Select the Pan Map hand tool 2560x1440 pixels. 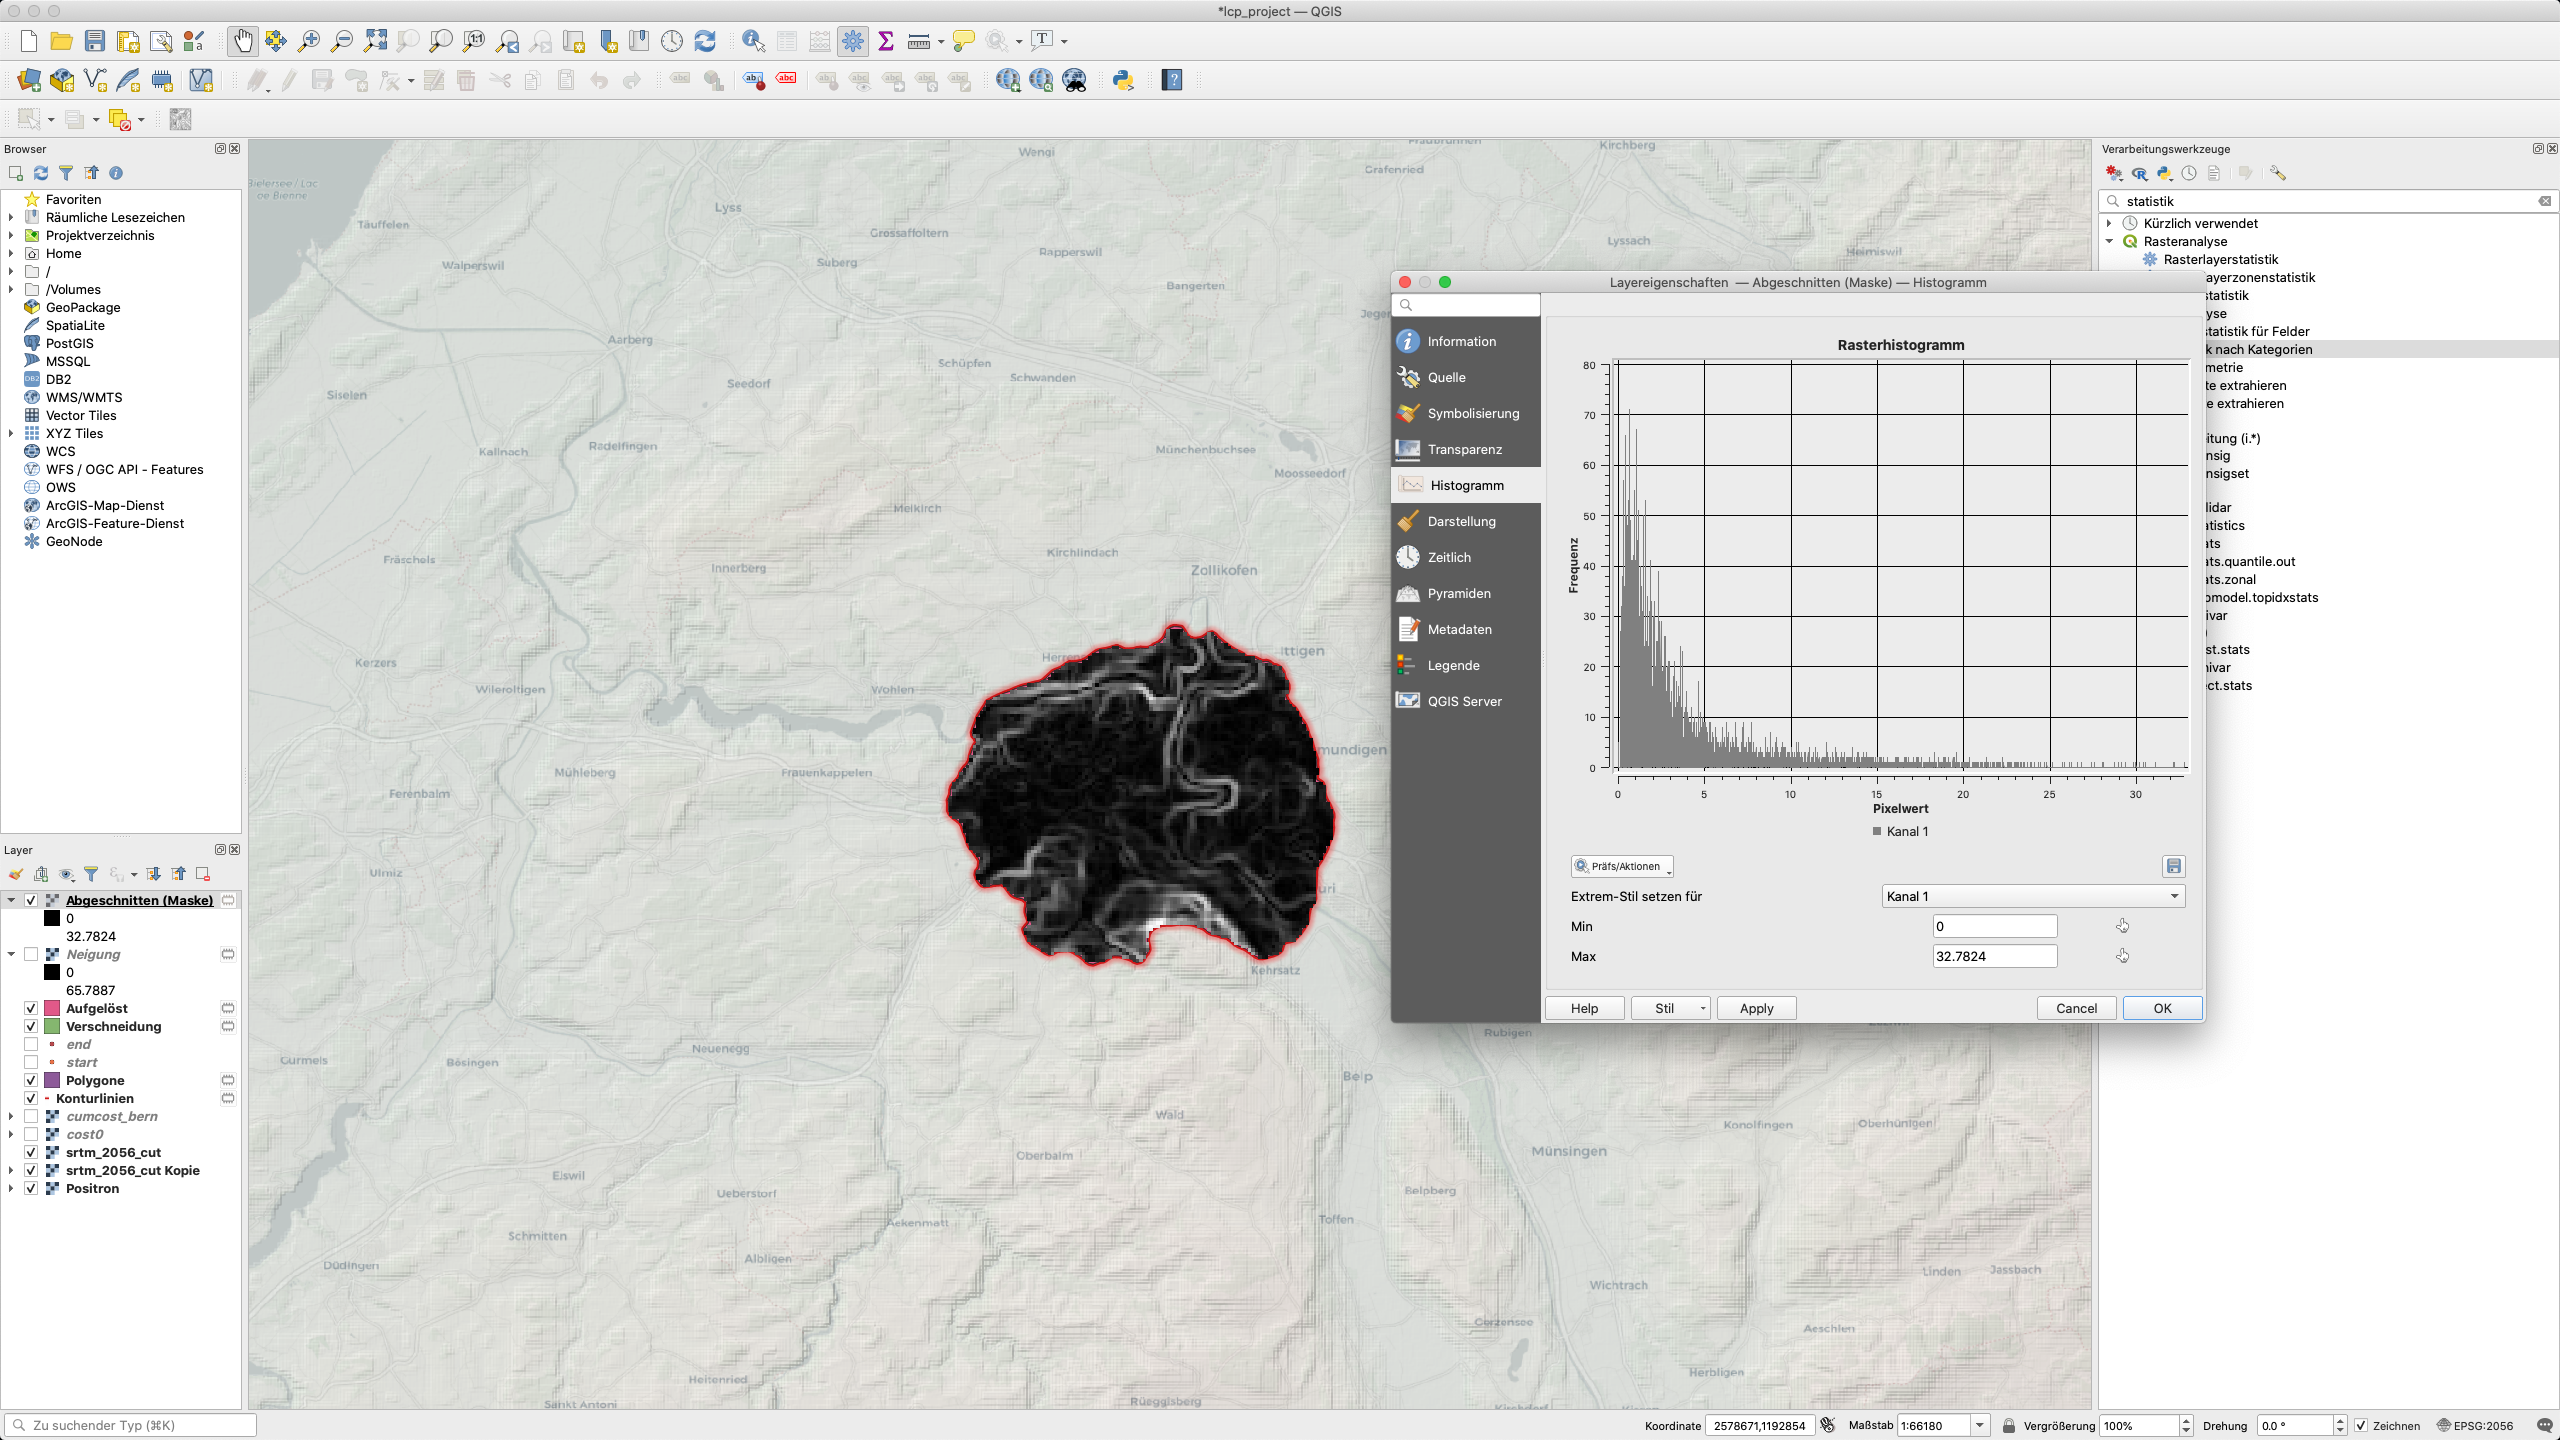point(243,41)
